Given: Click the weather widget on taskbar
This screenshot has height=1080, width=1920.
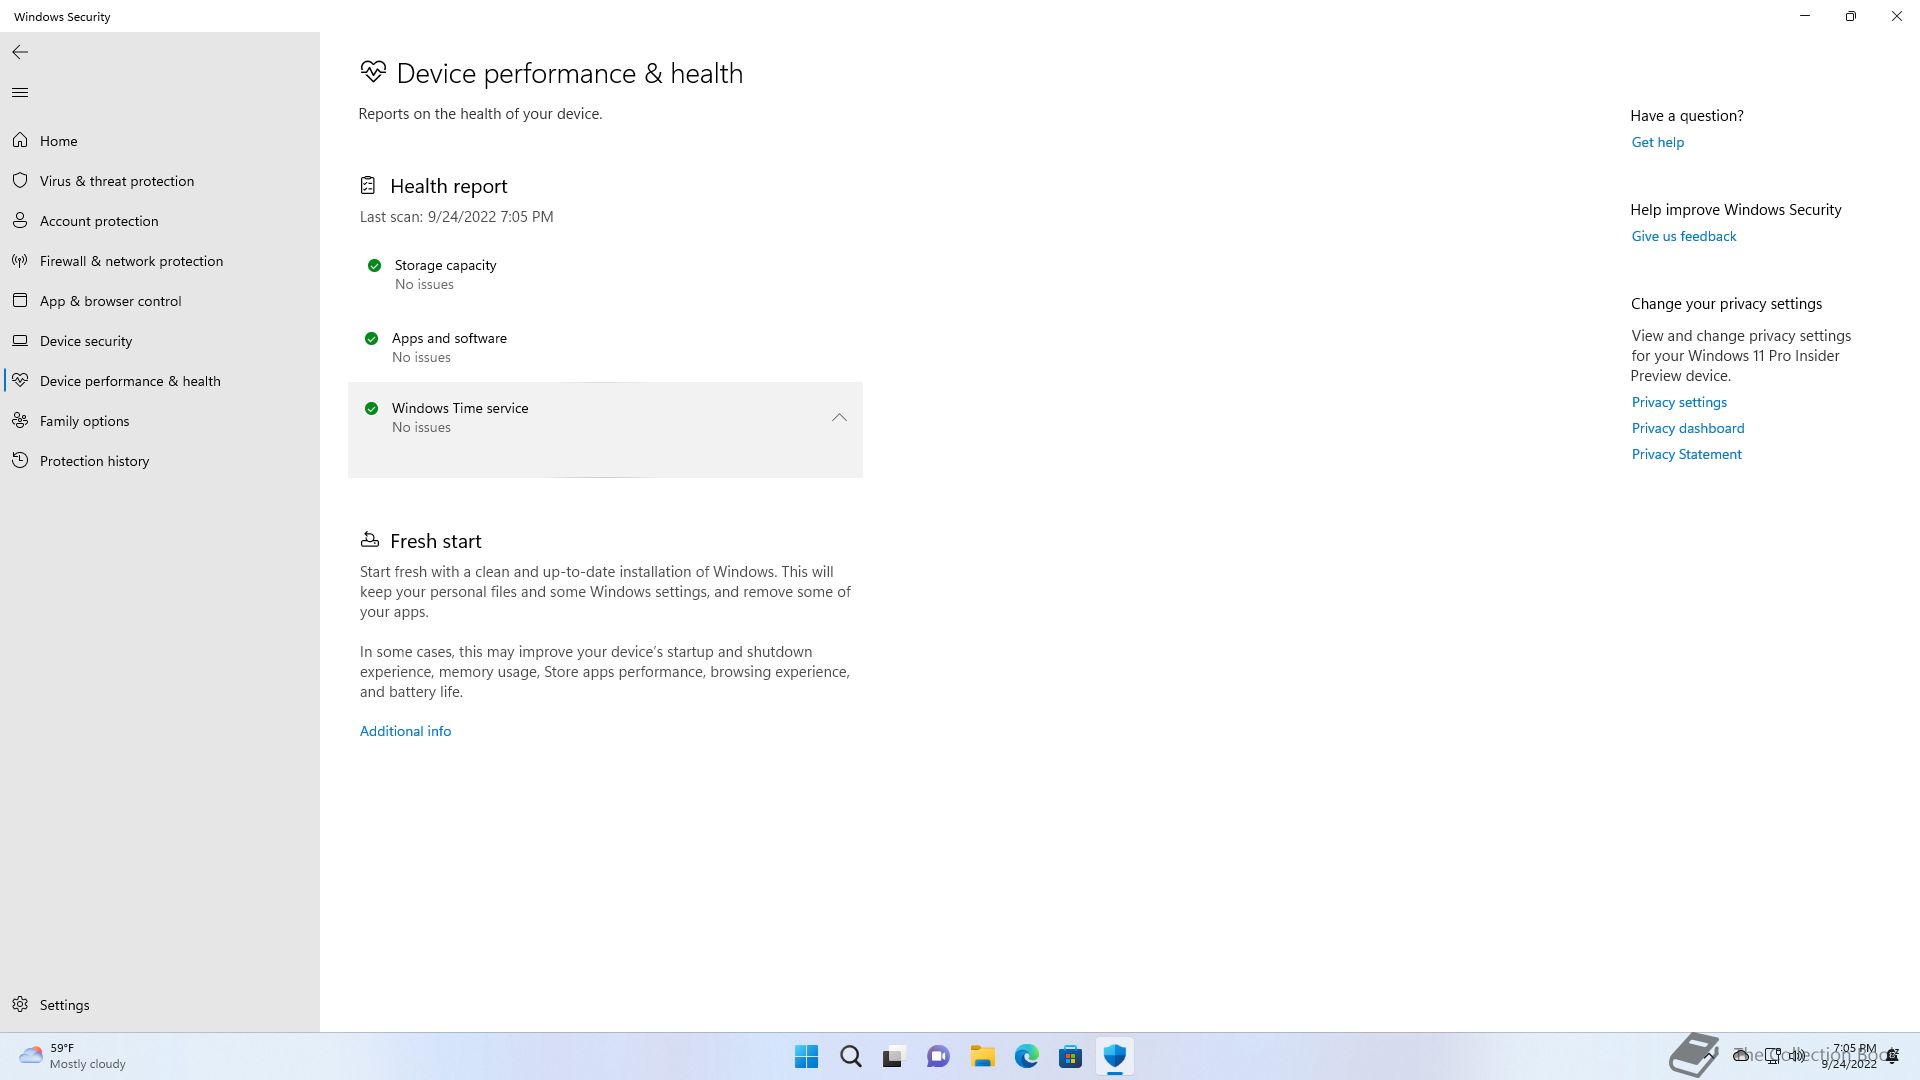Looking at the screenshot, I should (x=72, y=1056).
